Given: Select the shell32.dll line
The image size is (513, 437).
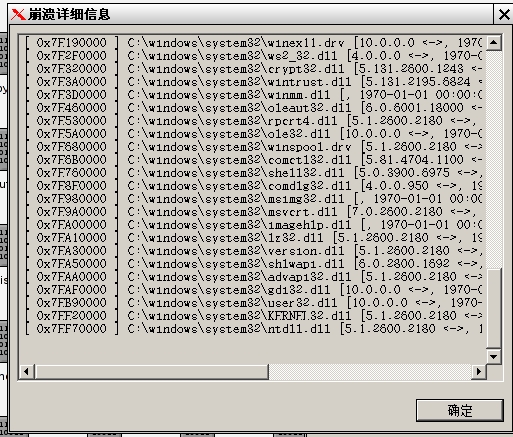Looking at the screenshot, I should coord(253,173).
